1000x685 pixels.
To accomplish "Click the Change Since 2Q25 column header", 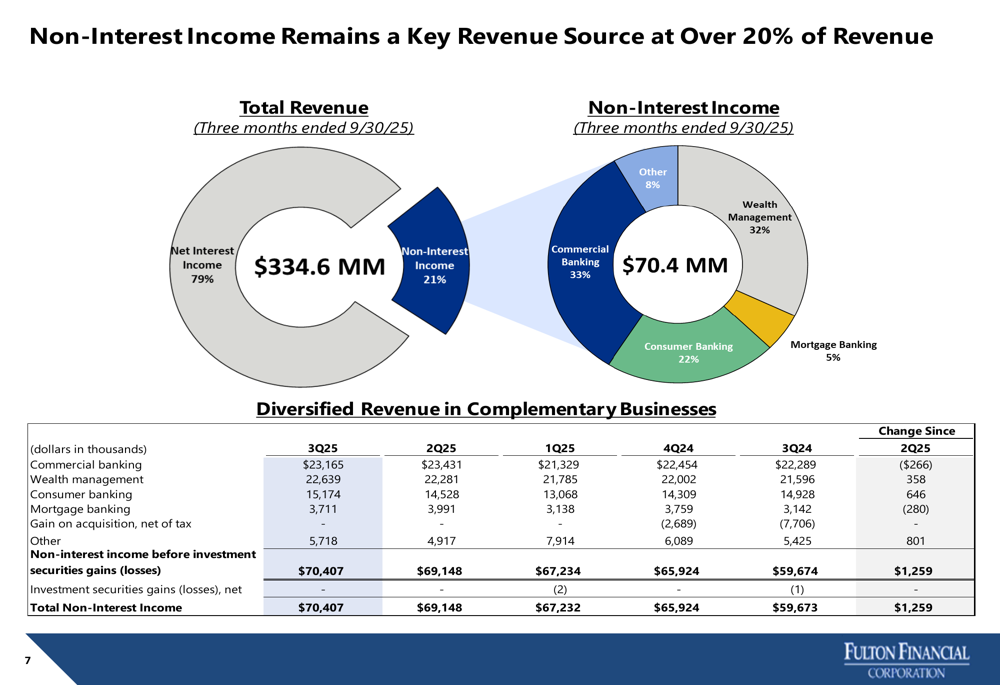I will click(x=916, y=439).
